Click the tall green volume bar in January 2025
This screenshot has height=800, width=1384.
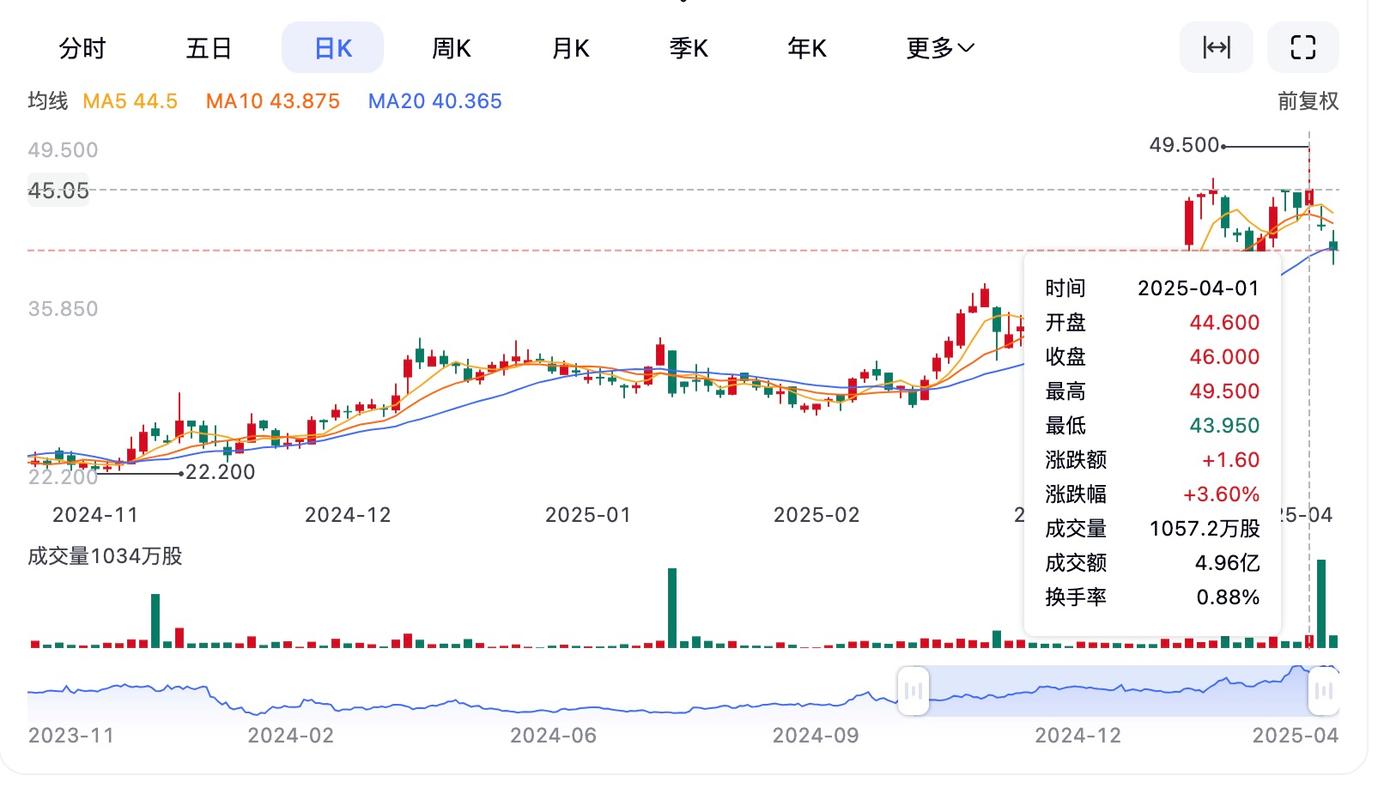pyautogui.click(x=672, y=608)
